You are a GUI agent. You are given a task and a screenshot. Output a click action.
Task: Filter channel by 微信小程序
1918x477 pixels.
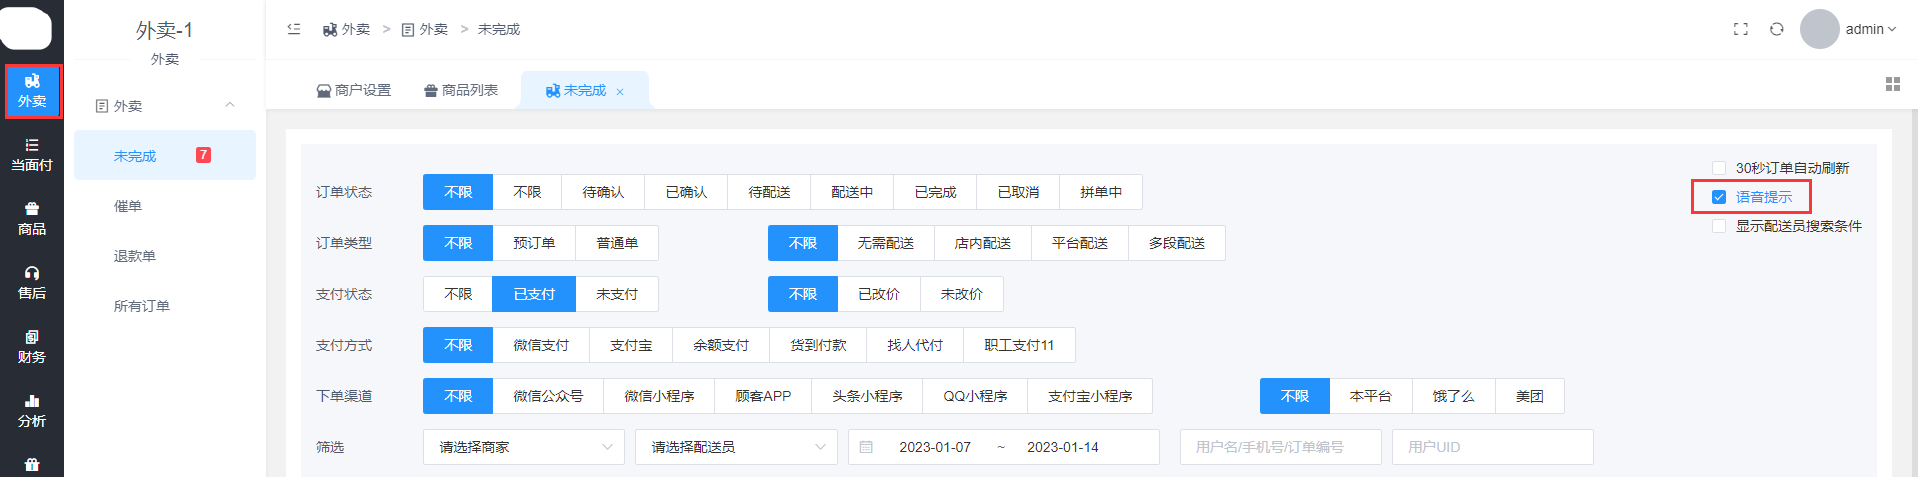659,396
